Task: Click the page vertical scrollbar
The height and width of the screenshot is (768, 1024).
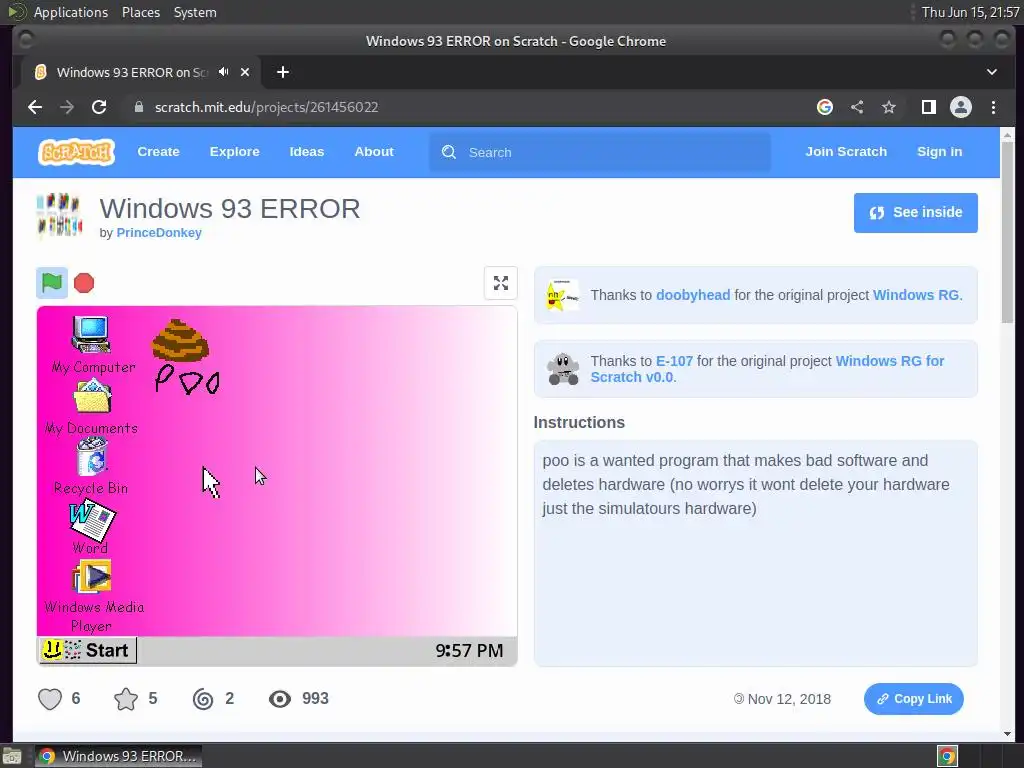Action: pos(1007,232)
